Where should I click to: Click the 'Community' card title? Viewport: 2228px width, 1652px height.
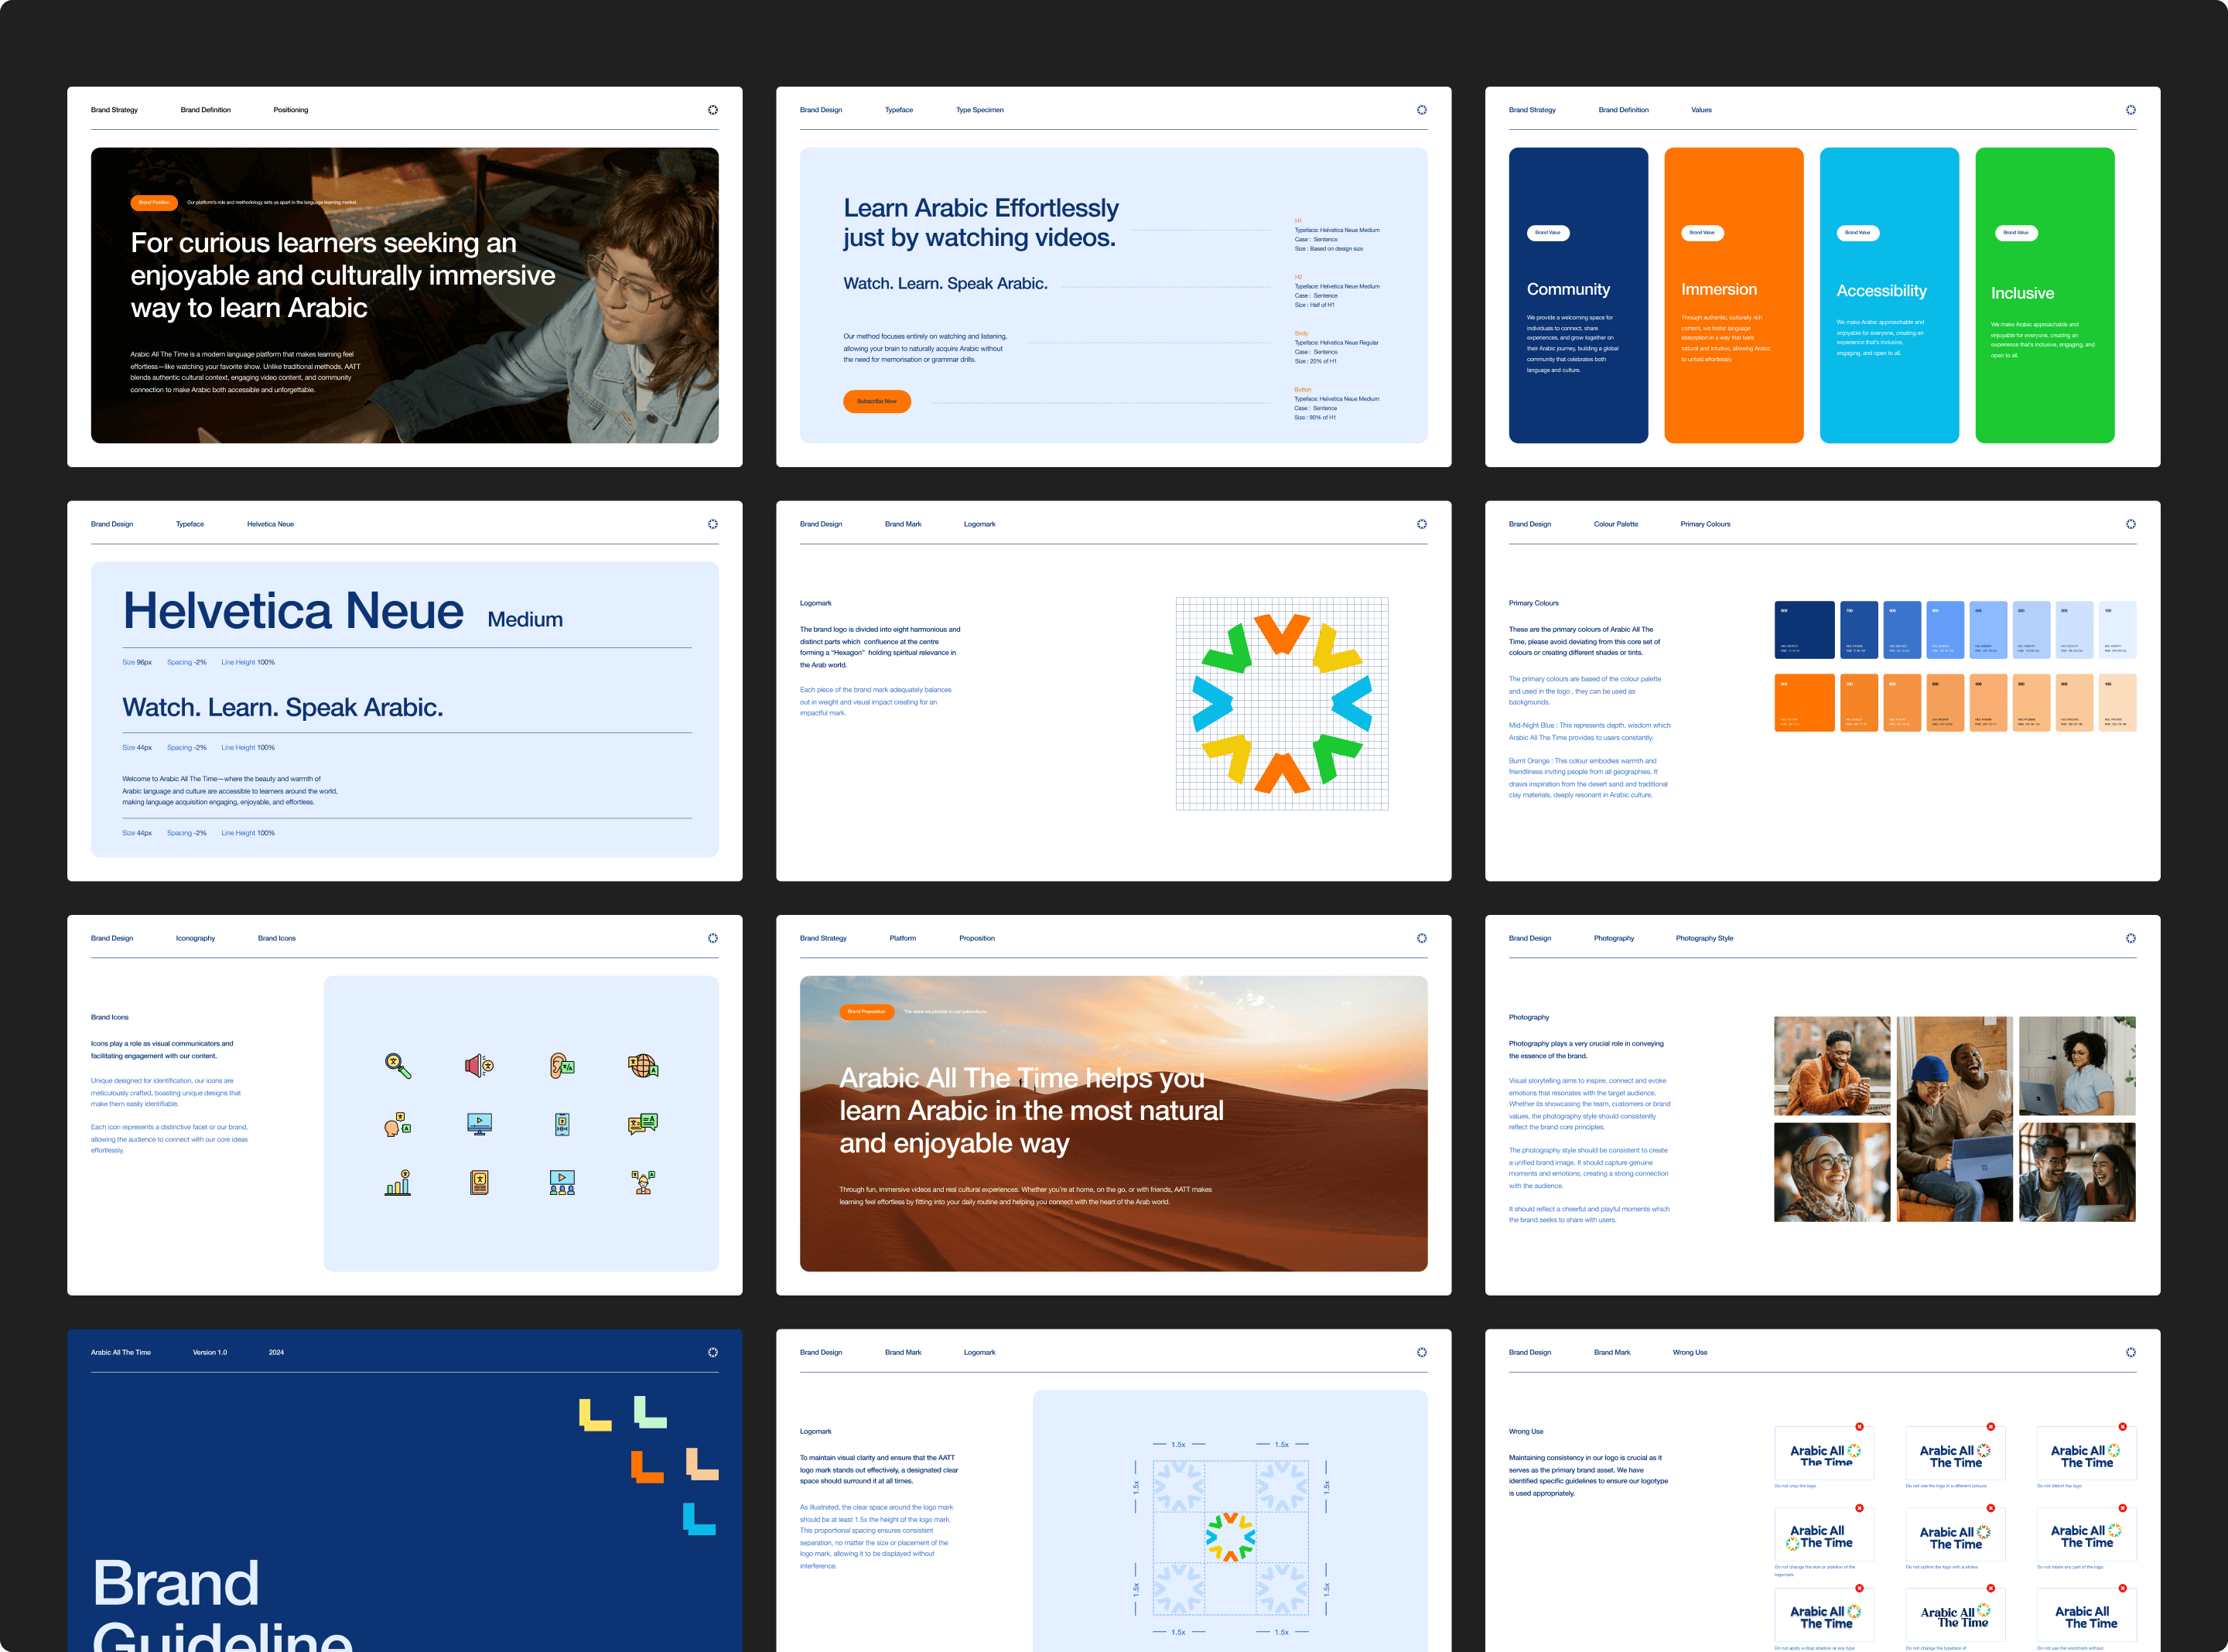[x=1568, y=289]
